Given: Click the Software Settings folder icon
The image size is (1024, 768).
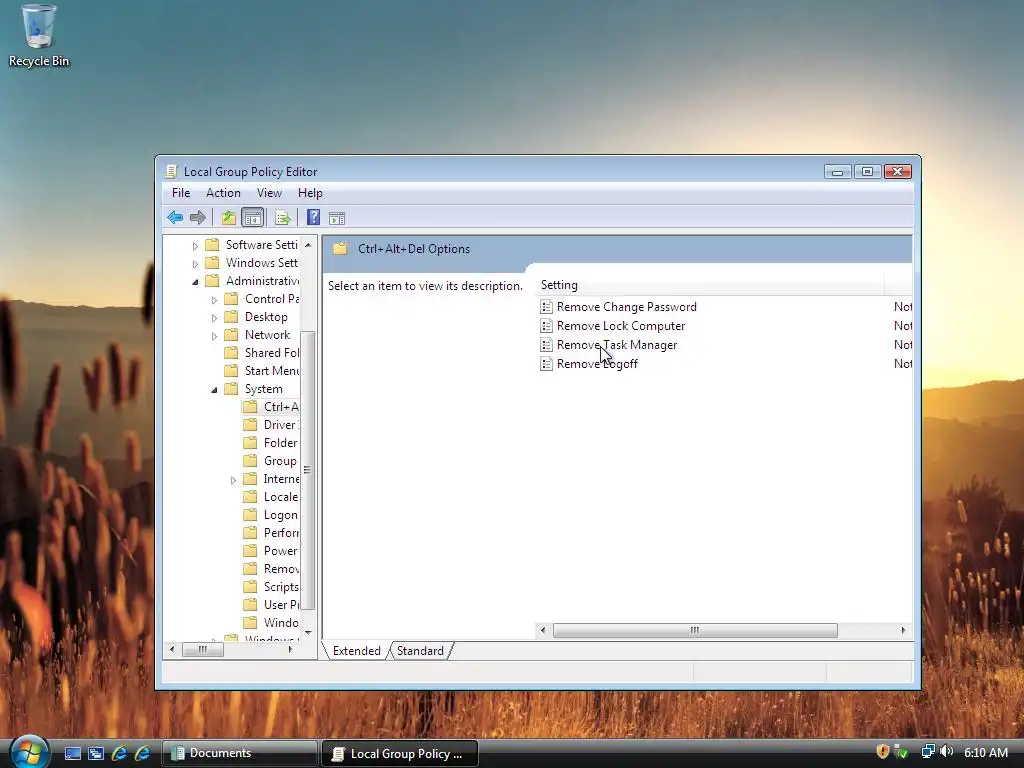Looking at the screenshot, I should [212, 245].
